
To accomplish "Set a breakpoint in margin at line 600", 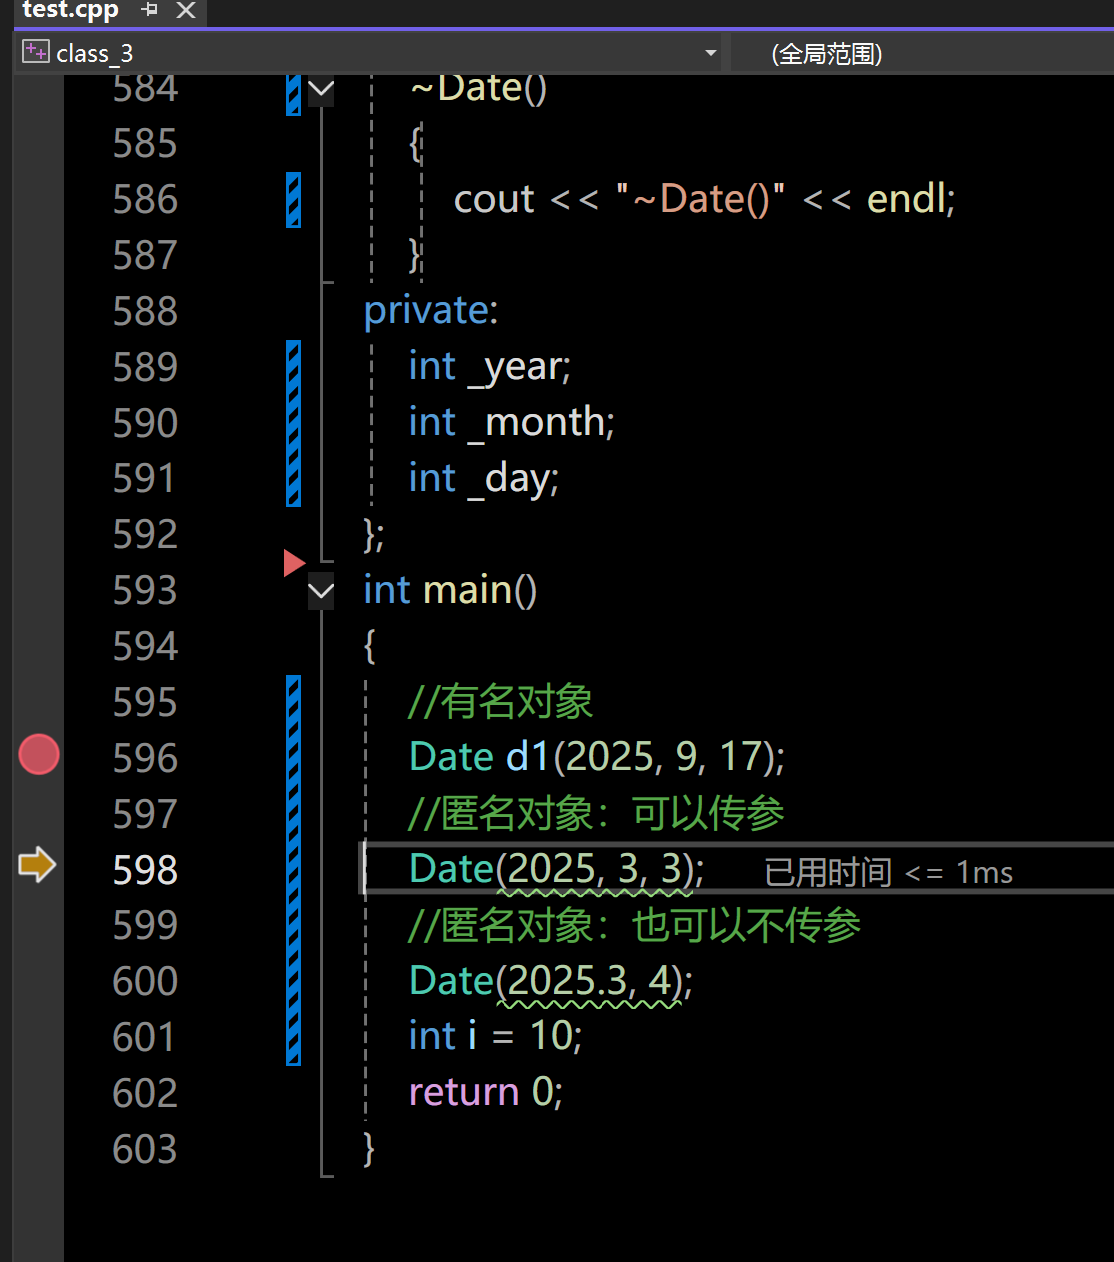I will [x=39, y=980].
